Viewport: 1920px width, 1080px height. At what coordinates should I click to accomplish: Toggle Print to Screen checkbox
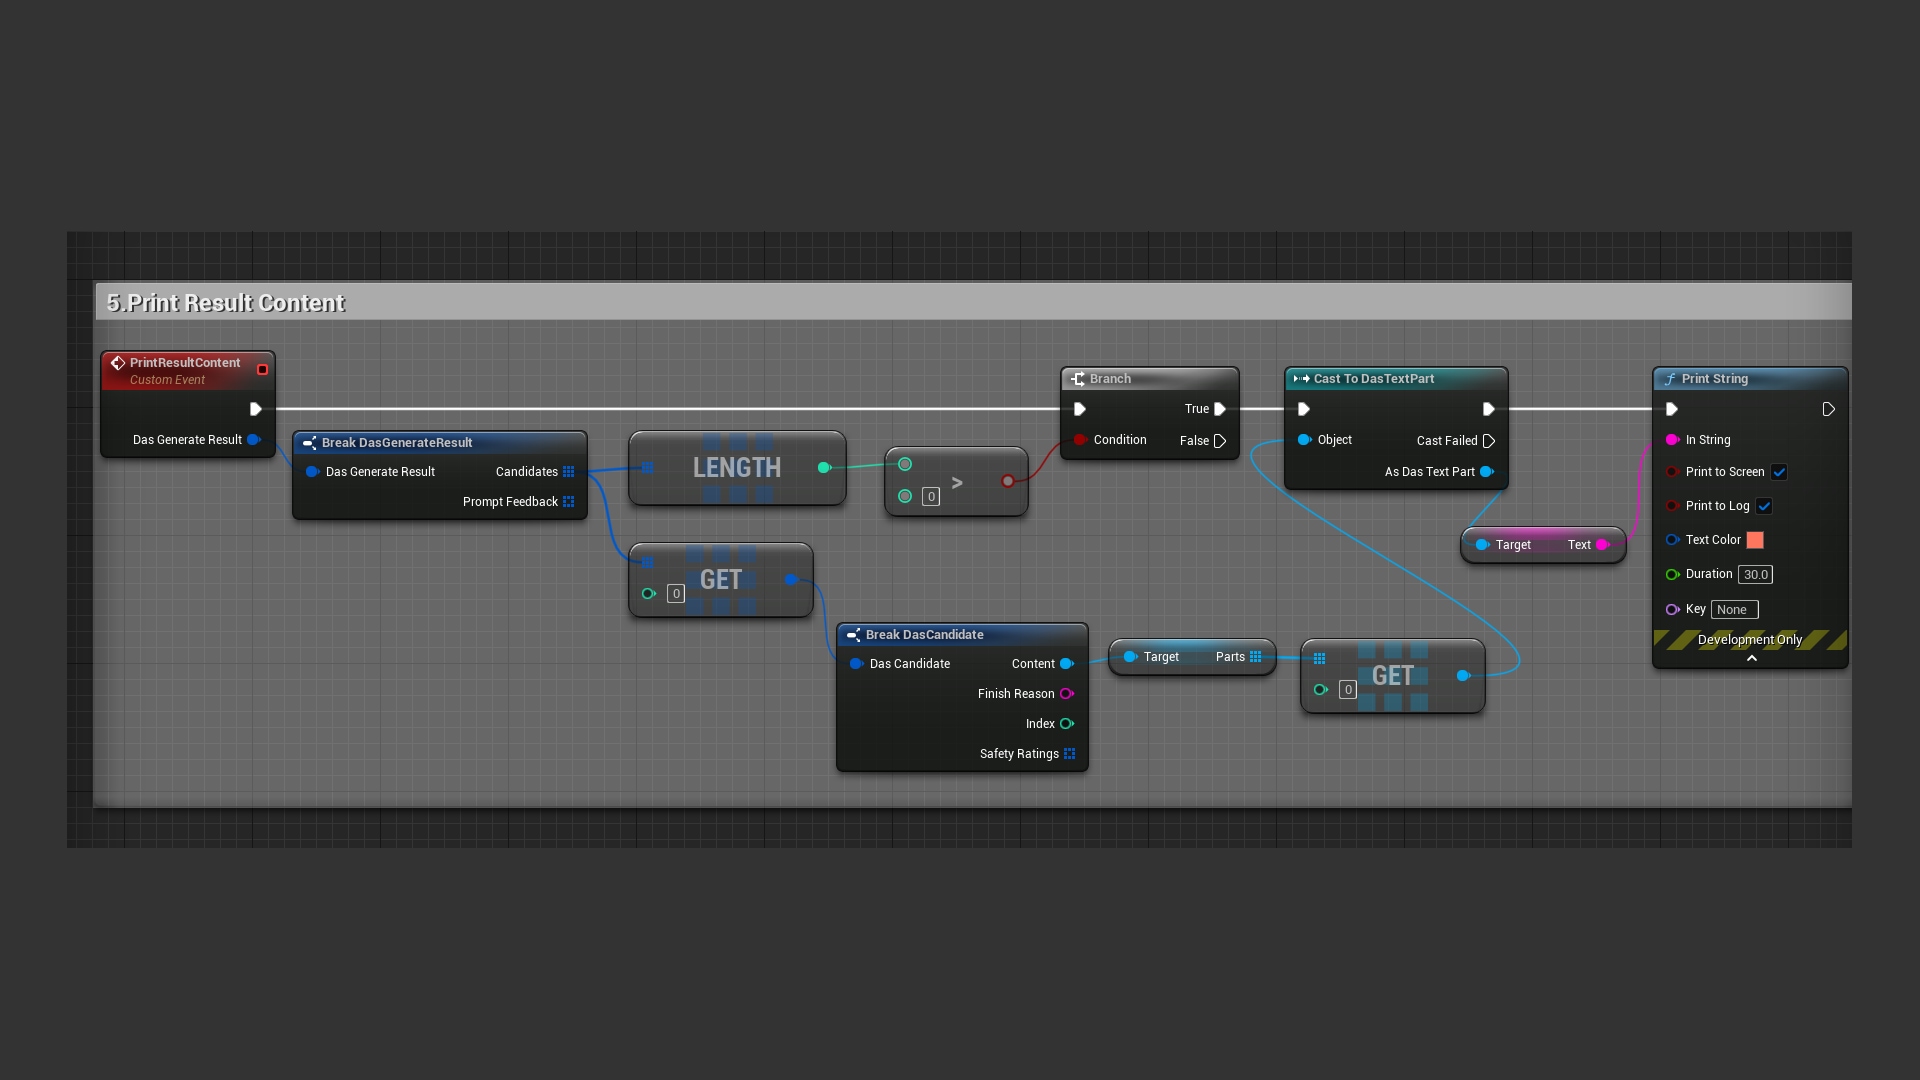click(1779, 472)
